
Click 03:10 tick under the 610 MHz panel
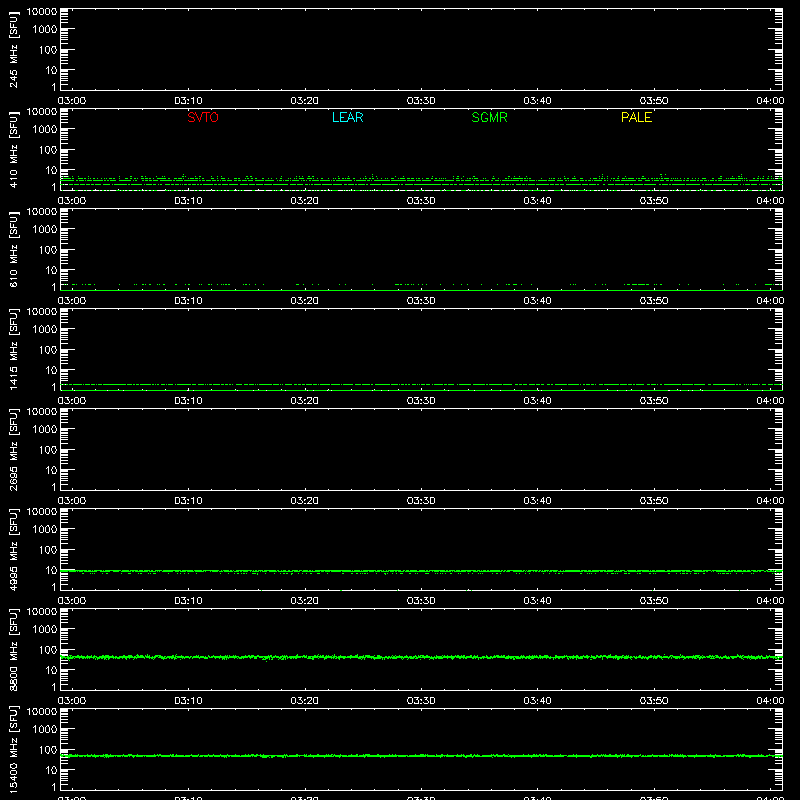[x=188, y=301]
